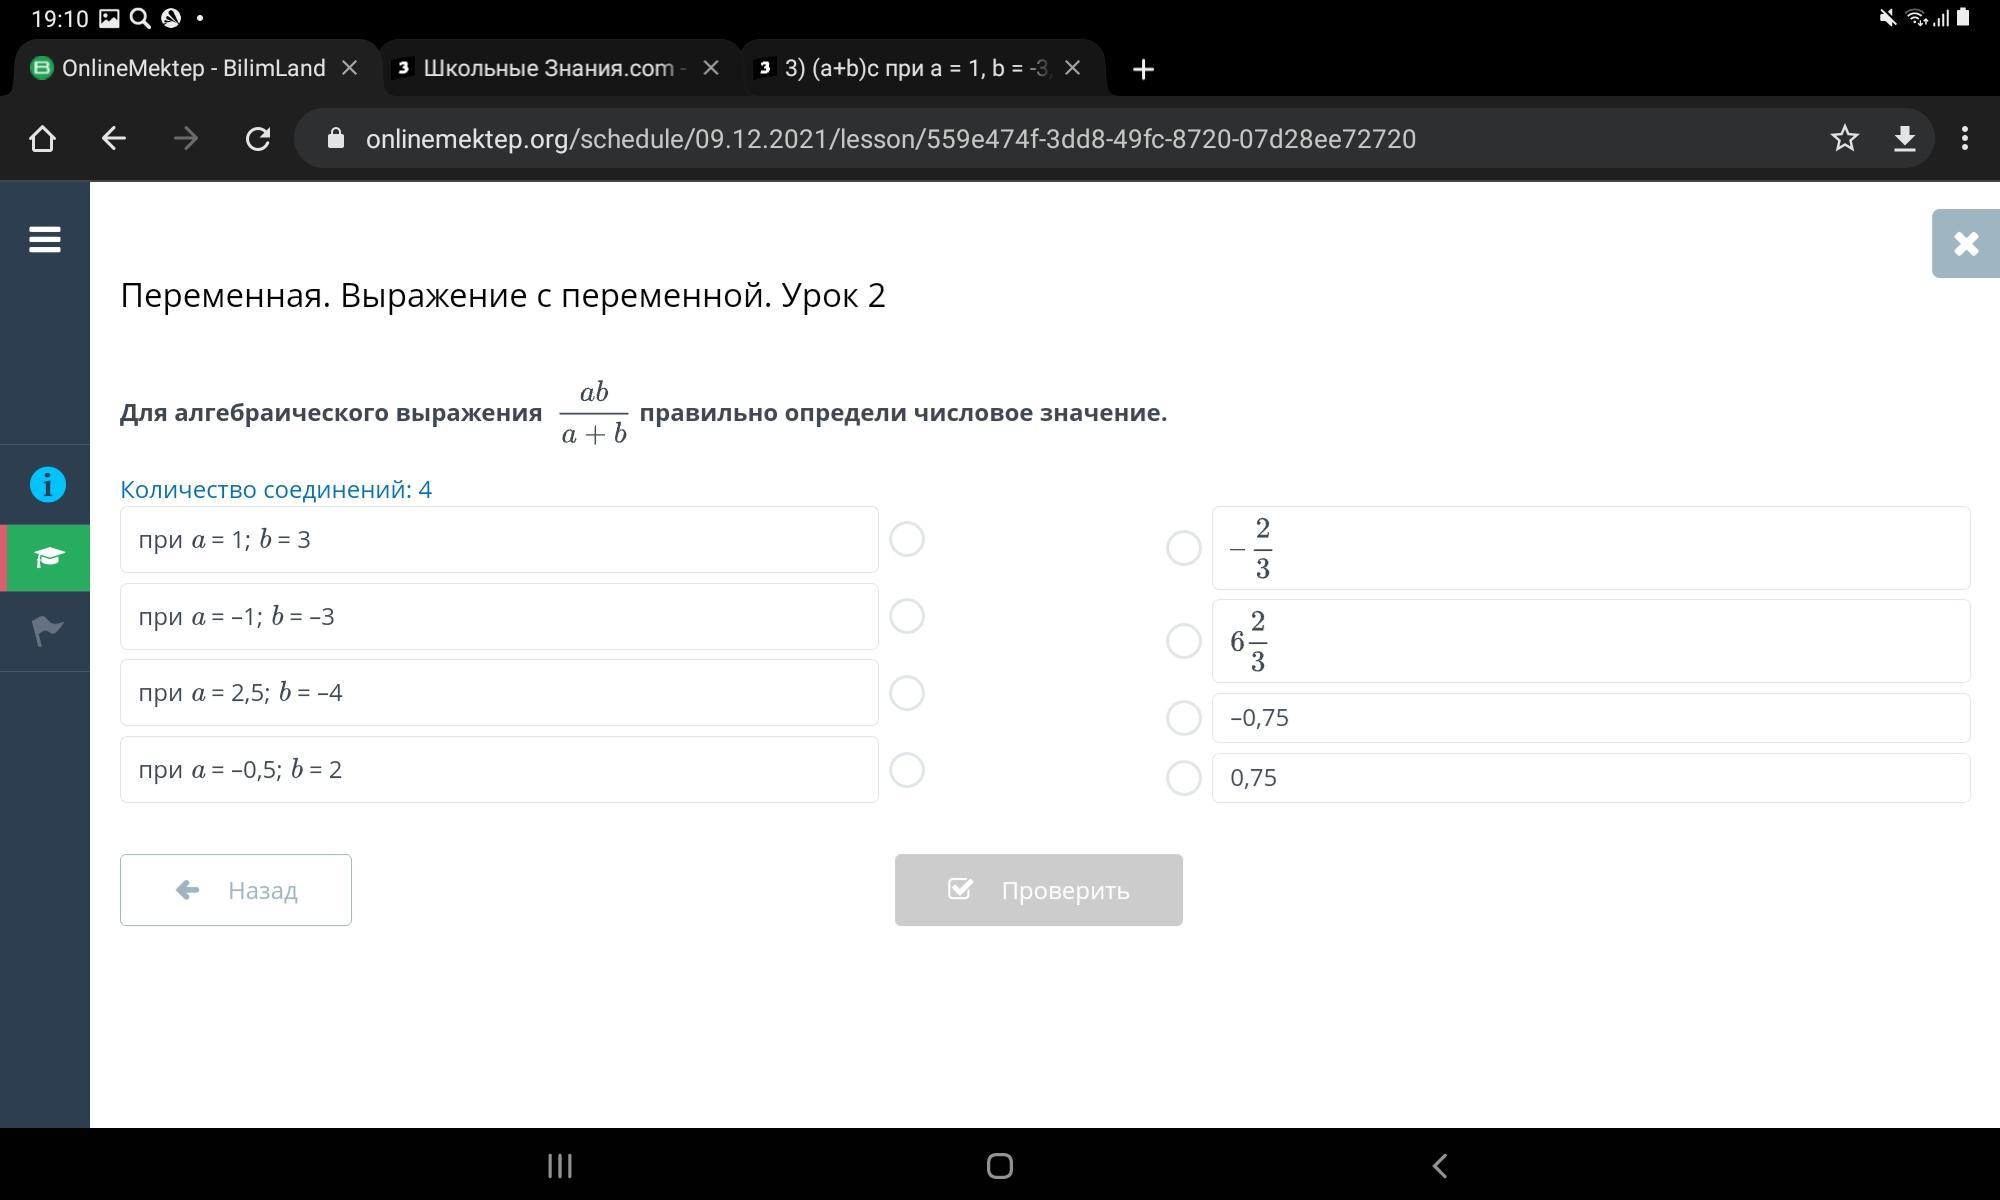This screenshot has width=2000, height=1200.
Task: Bookmark page with star icon
Action: 1844,139
